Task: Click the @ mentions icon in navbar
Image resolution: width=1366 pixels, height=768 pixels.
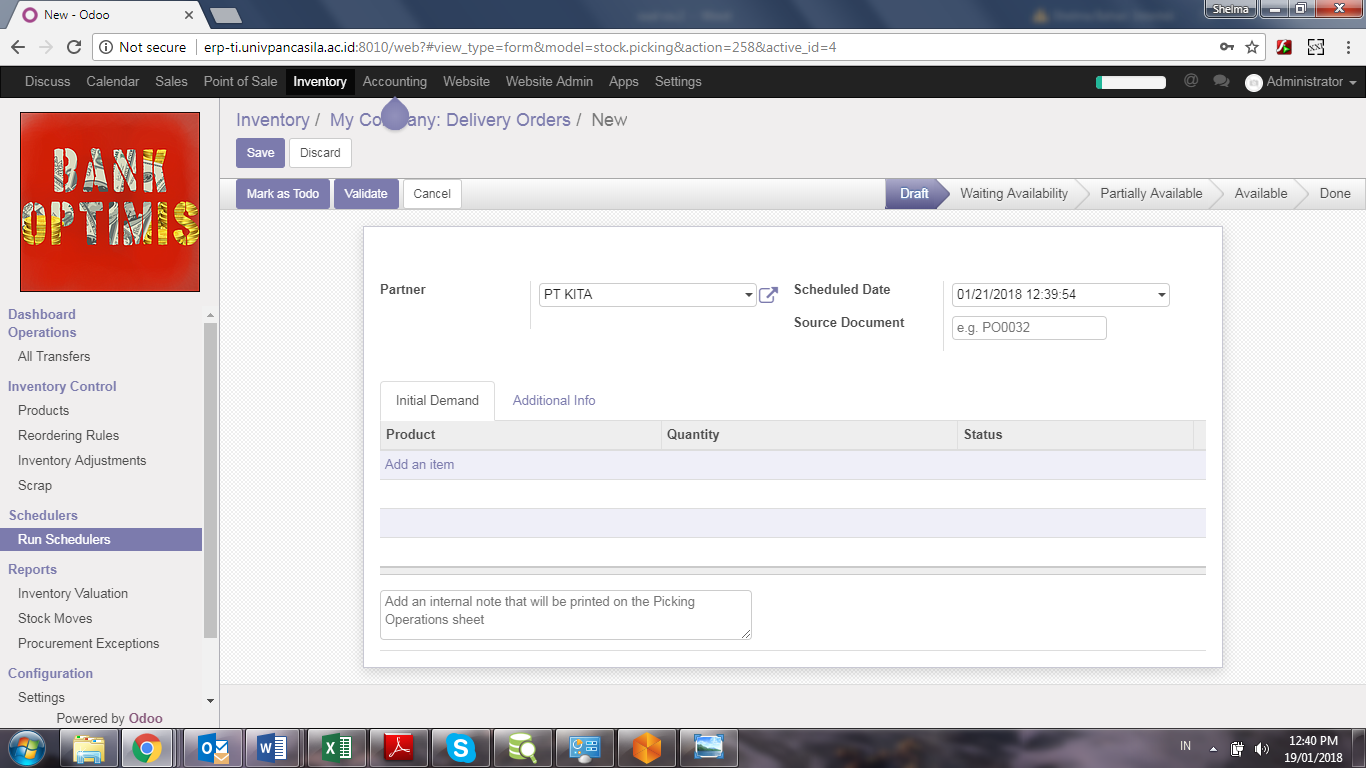Action: (x=1190, y=81)
